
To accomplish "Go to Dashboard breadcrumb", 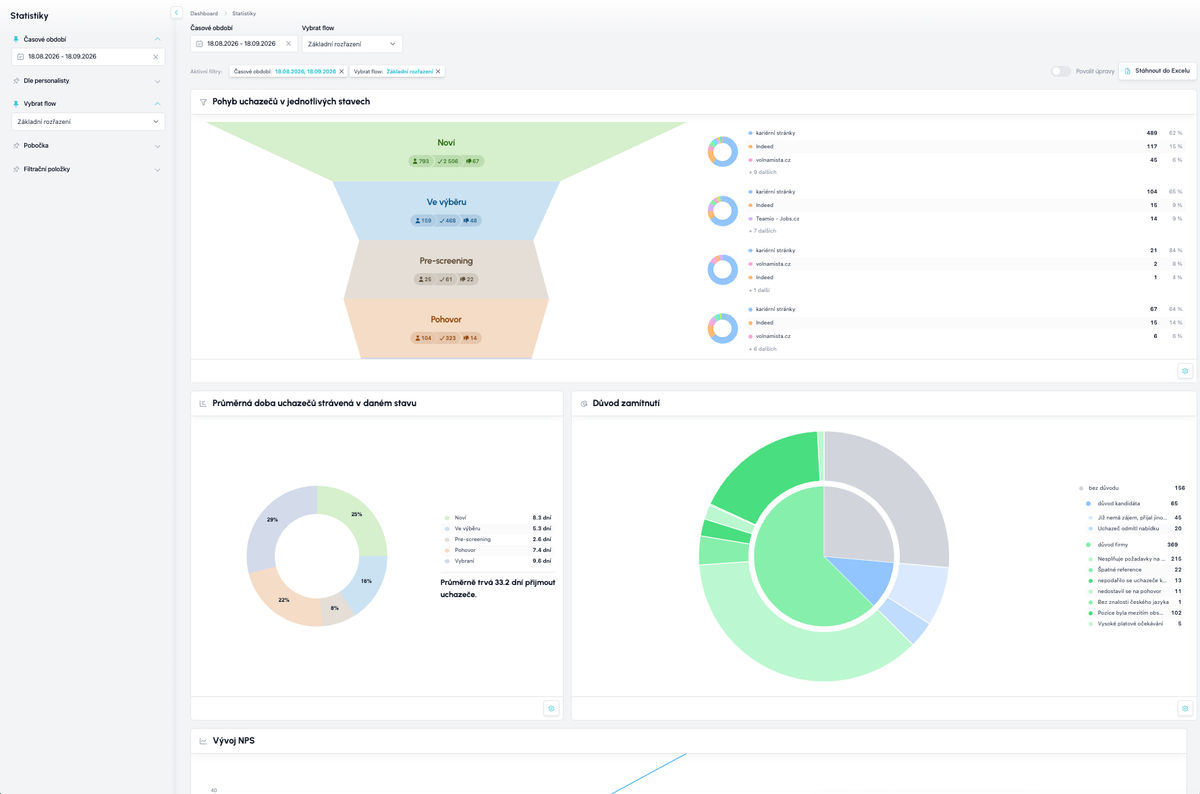I will [204, 13].
